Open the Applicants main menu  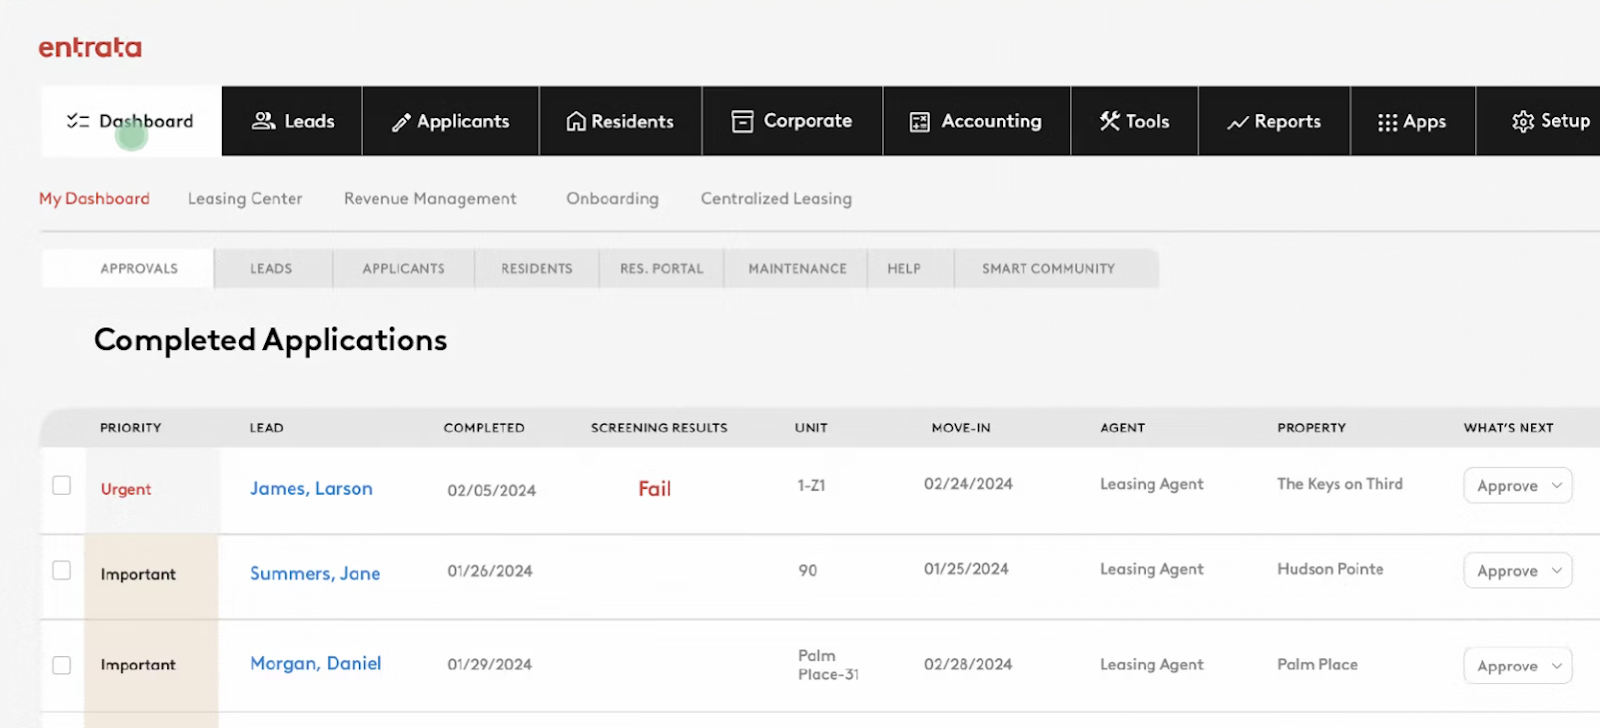click(x=451, y=121)
